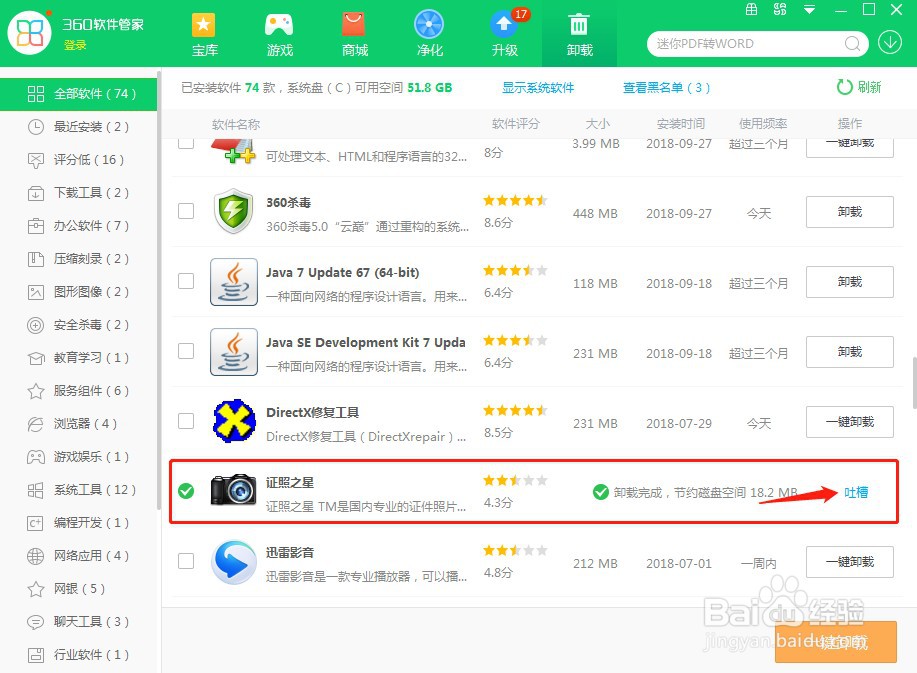Switch to the 游戏 games tab
This screenshot has width=917, height=673.
coord(279,34)
